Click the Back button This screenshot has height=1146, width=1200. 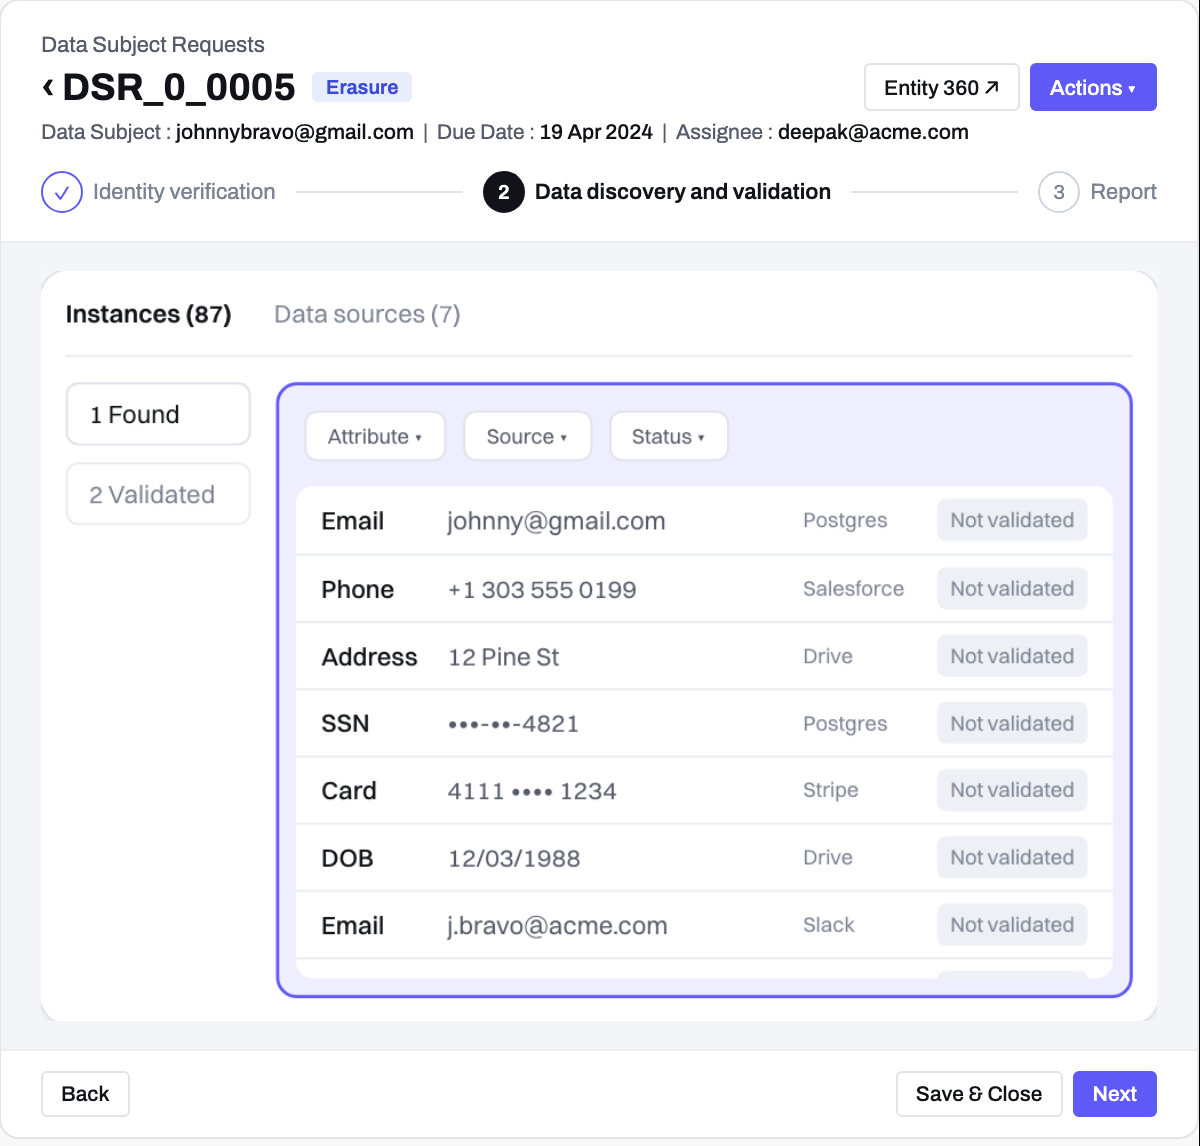[x=85, y=1094]
